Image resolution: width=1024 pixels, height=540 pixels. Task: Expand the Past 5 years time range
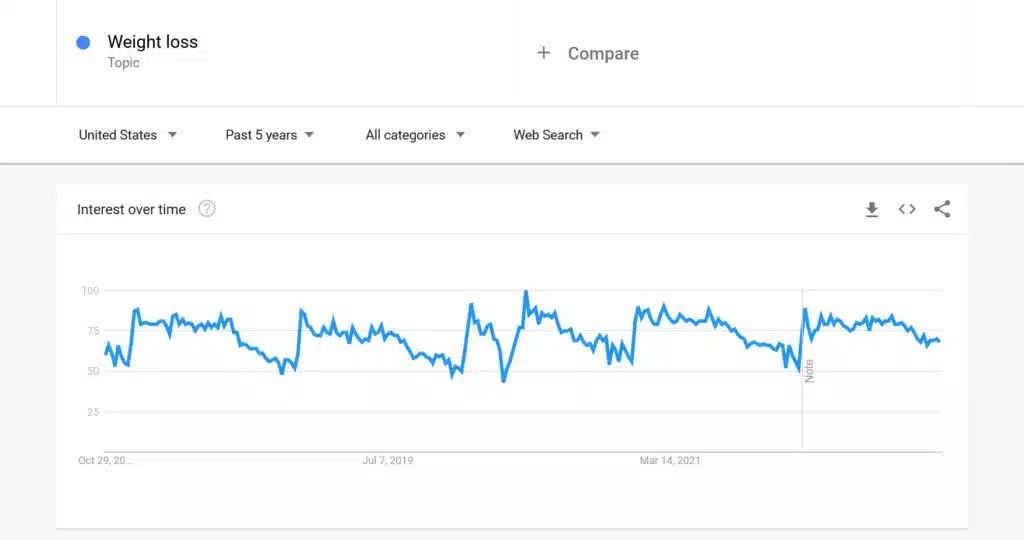coord(270,135)
